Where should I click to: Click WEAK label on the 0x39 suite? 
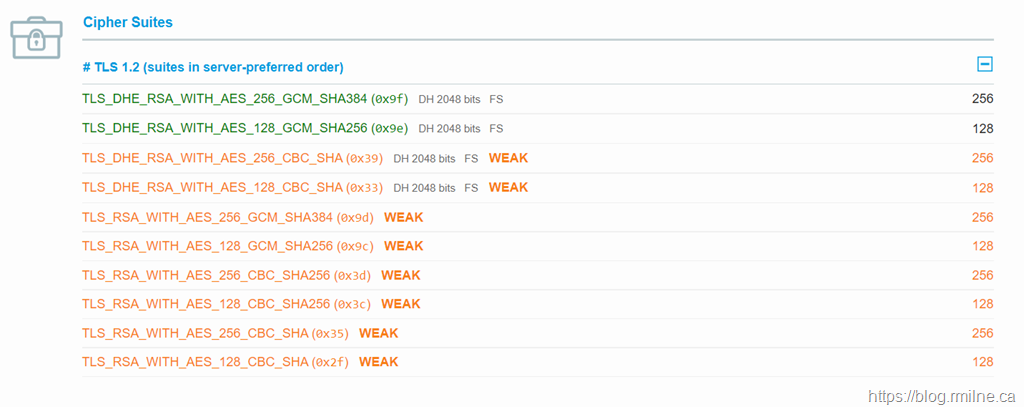pos(508,158)
